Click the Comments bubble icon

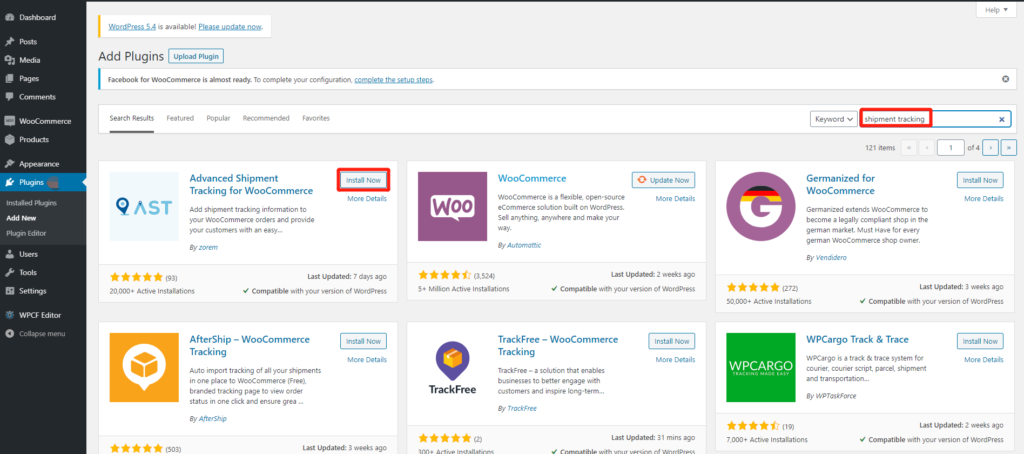(x=10, y=97)
